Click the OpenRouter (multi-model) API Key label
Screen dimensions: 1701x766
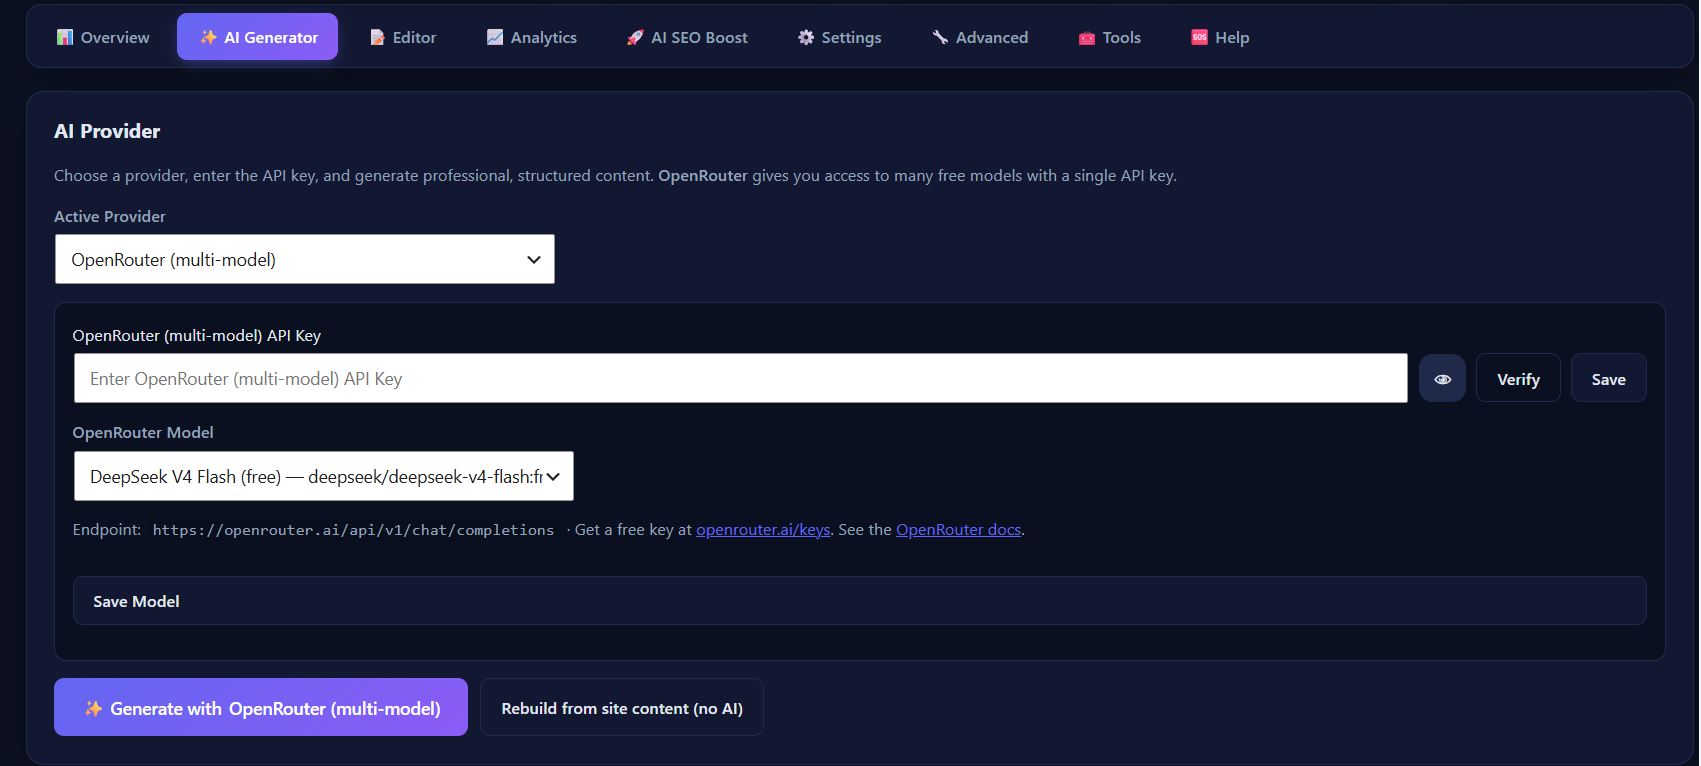coord(197,336)
